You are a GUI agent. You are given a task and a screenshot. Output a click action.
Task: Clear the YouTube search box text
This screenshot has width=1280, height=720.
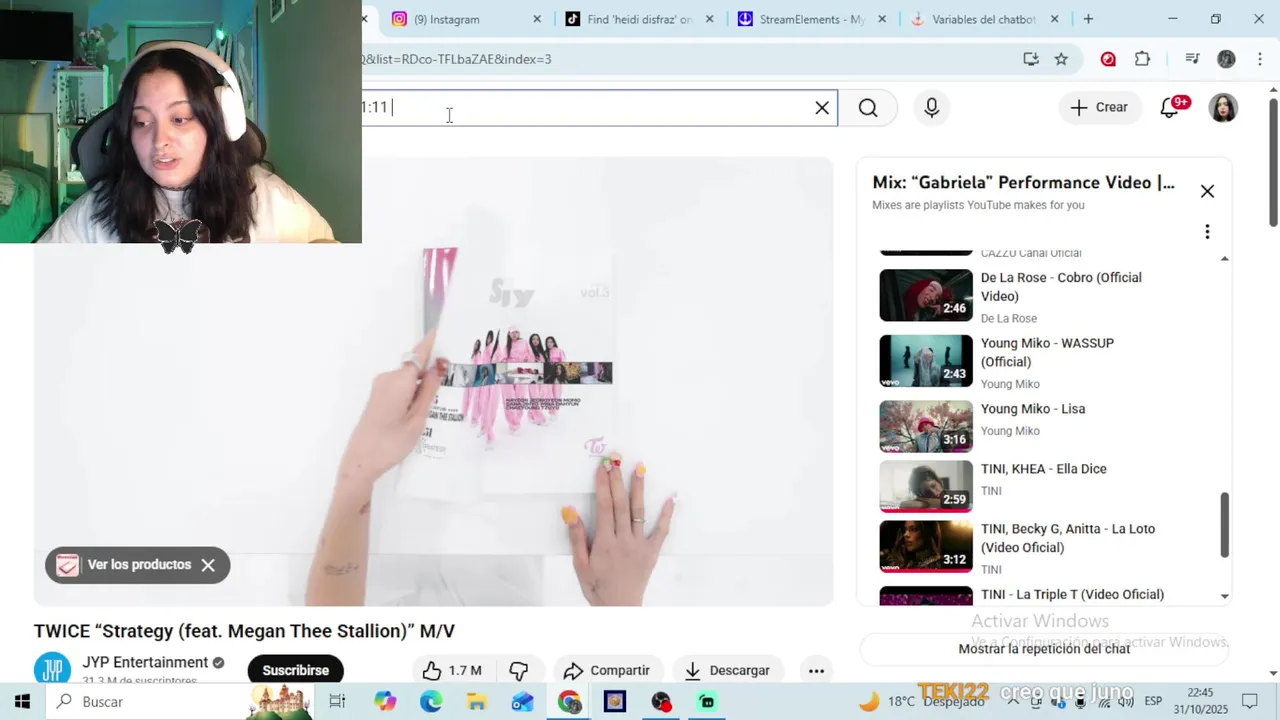tap(822, 108)
